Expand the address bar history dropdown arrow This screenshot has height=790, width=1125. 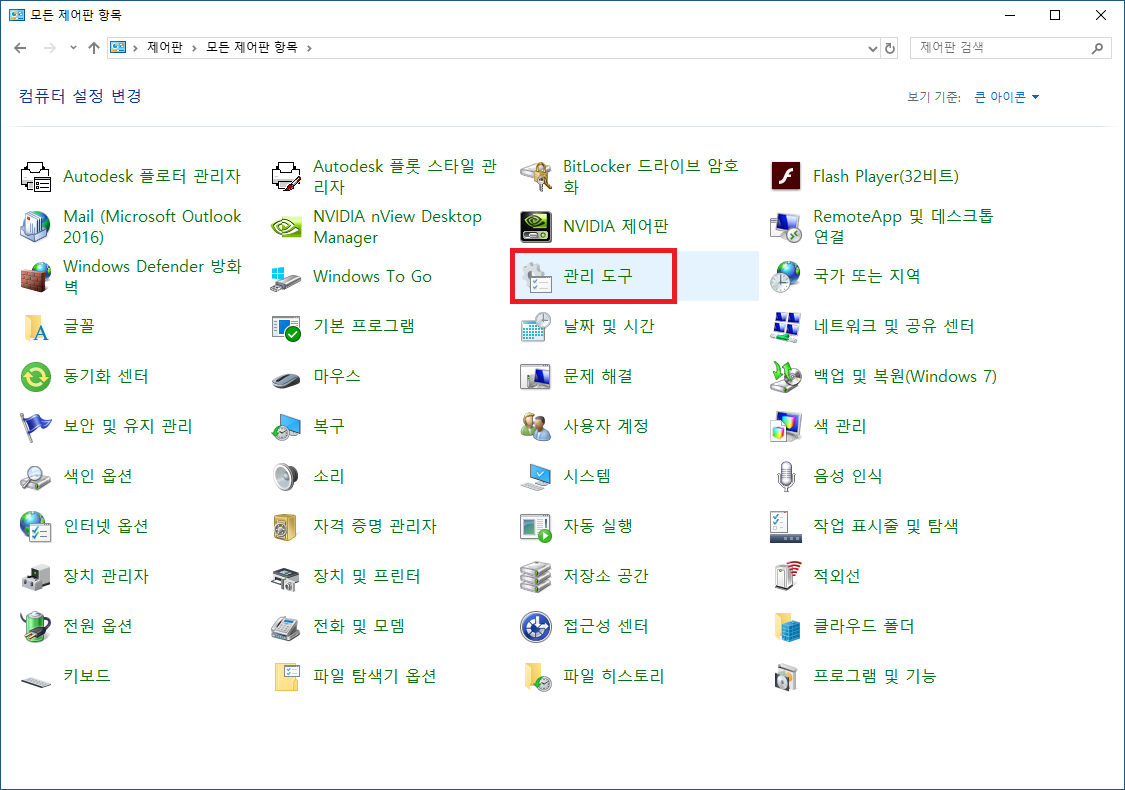872,48
